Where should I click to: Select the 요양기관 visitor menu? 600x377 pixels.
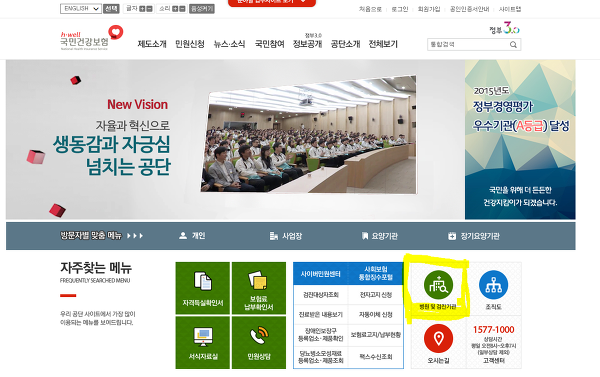click(x=380, y=236)
